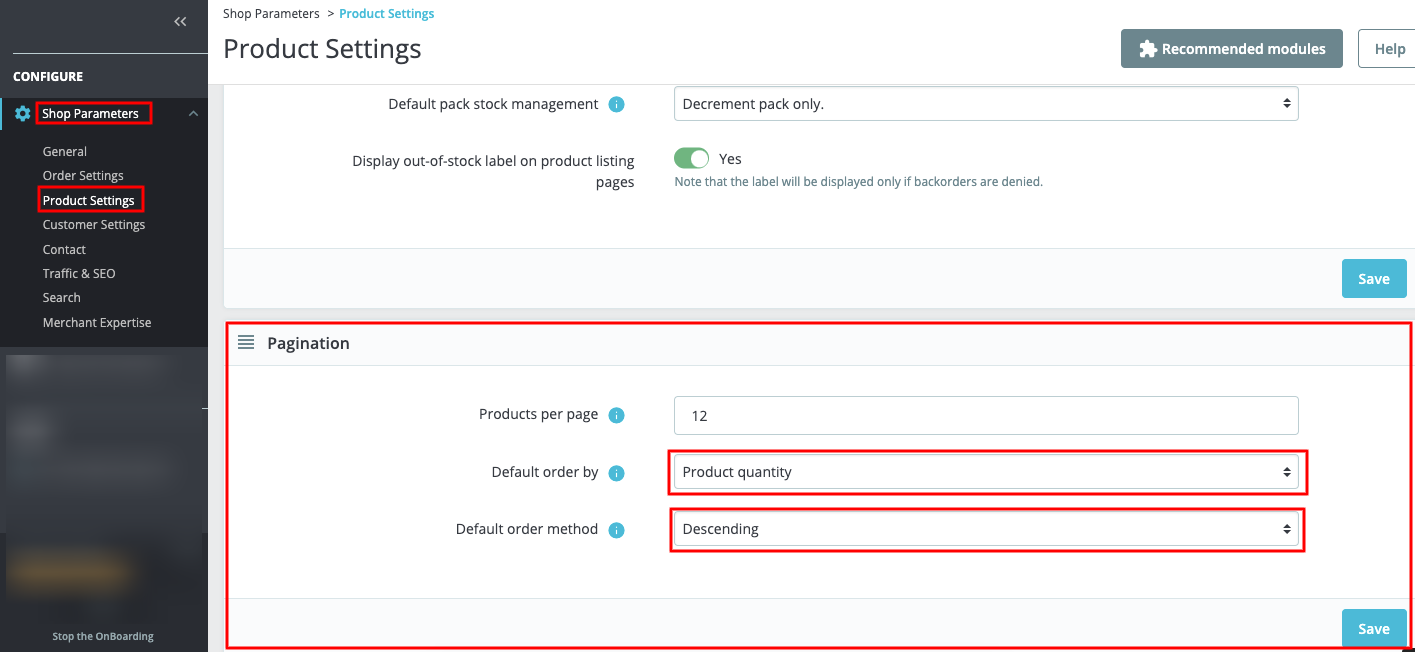Go to Traffic & SEO menu item
This screenshot has height=652, width=1415.
click(x=79, y=274)
